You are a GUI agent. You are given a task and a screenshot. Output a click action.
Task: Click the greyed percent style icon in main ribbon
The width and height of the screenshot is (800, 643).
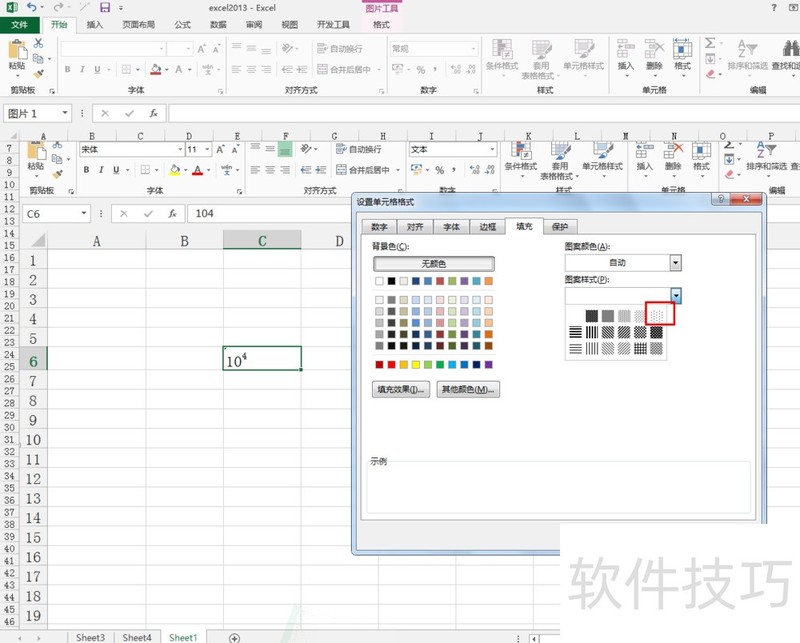(421, 69)
